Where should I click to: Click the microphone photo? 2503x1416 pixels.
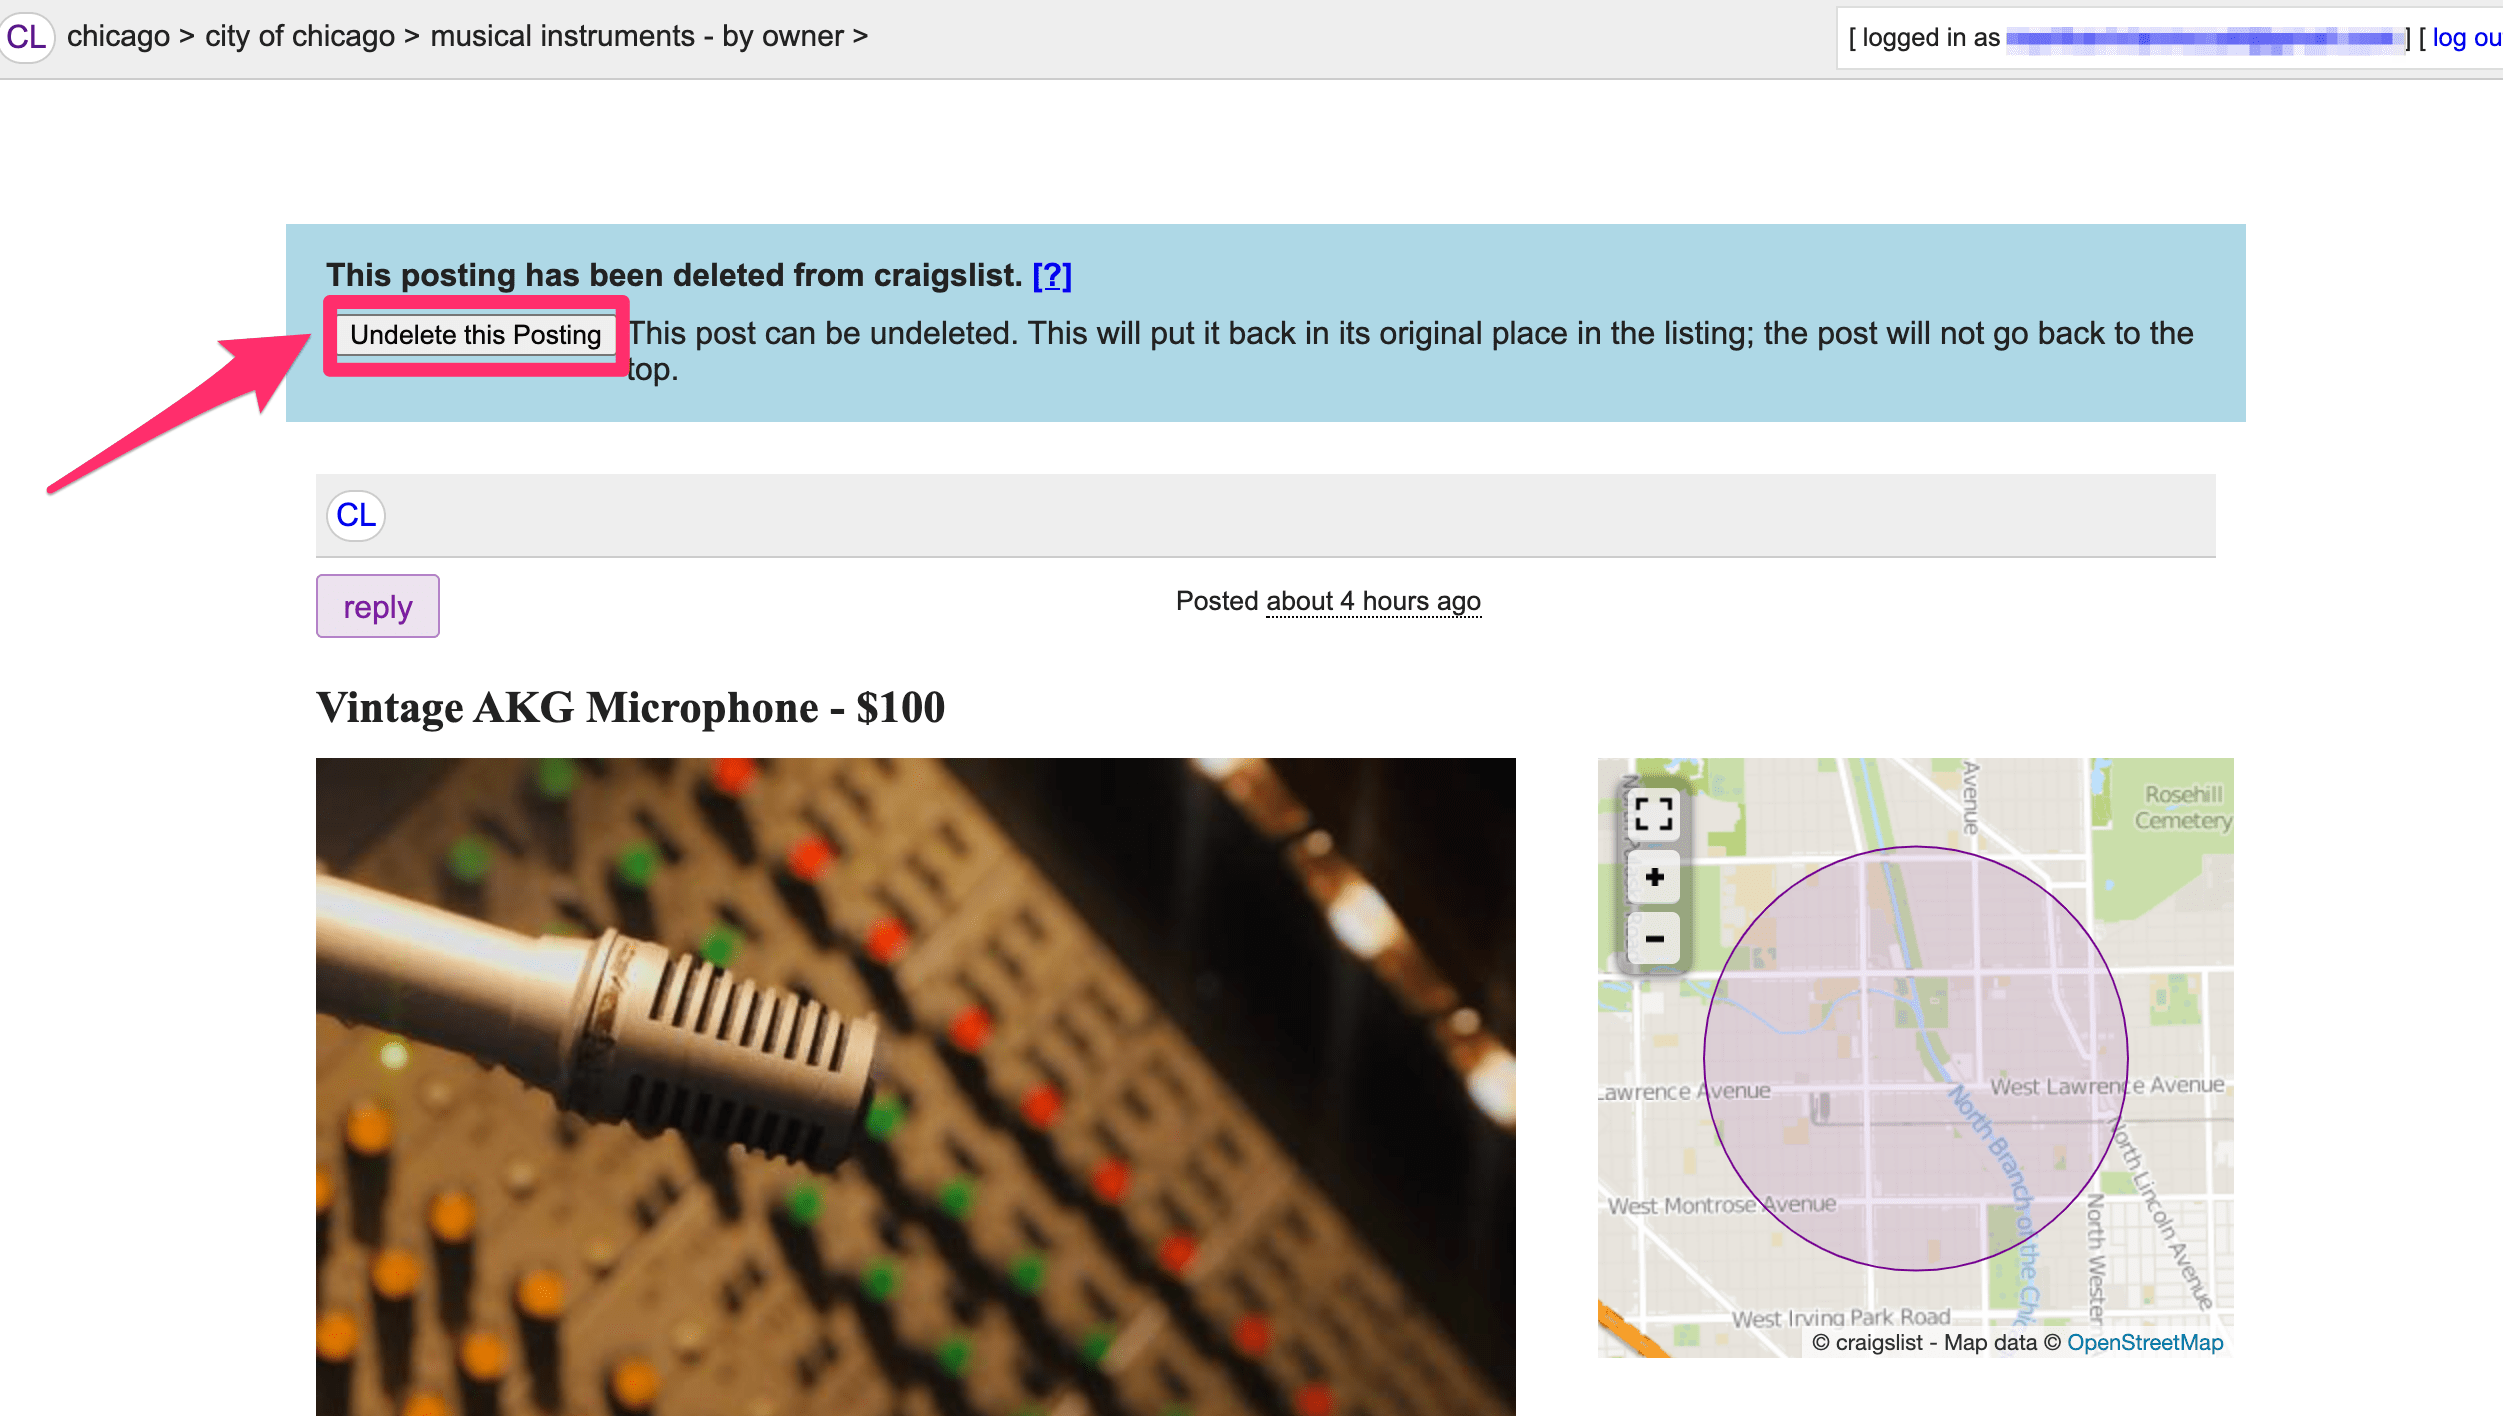click(915, 1080)
